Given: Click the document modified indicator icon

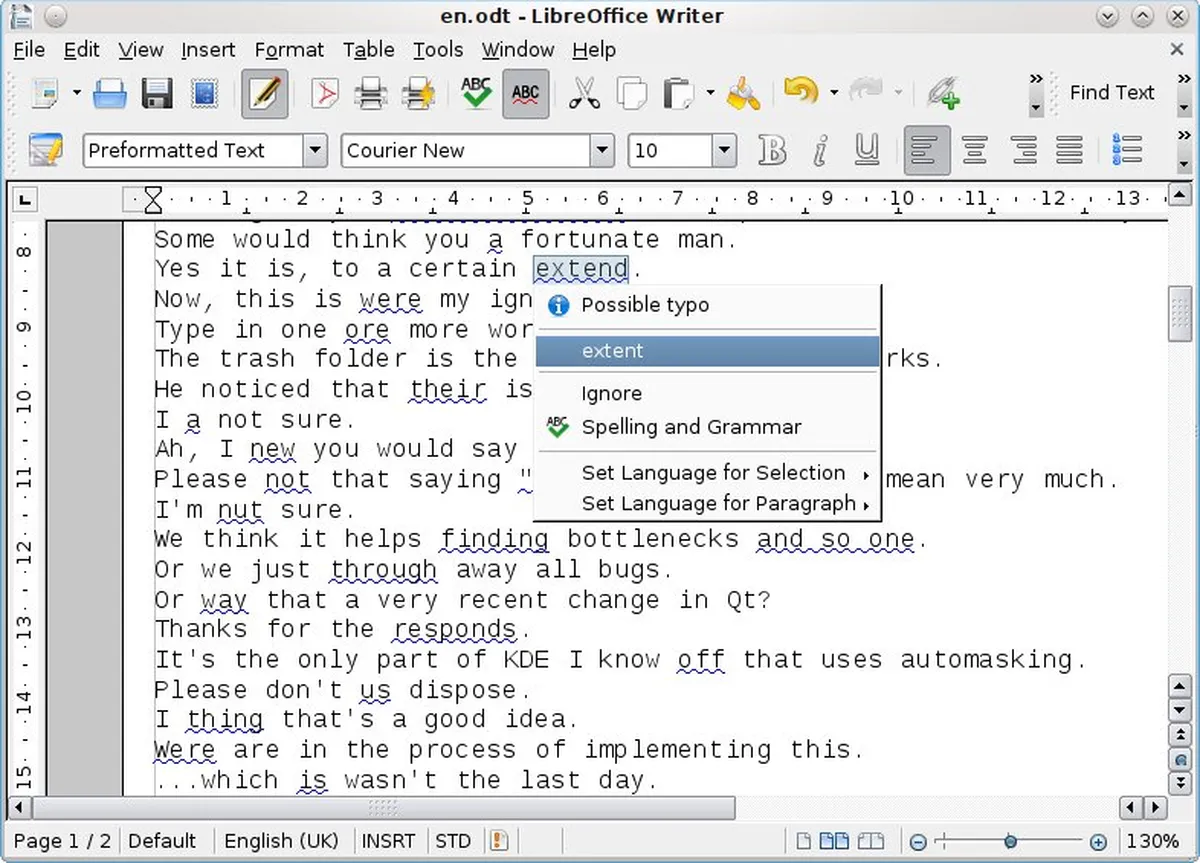Looking at the screenshot, I should coord(498,842).
